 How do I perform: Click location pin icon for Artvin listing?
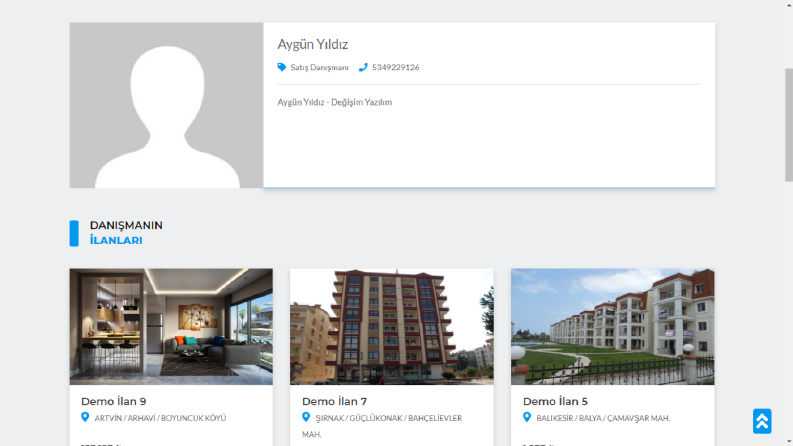[x=85, y=417]
